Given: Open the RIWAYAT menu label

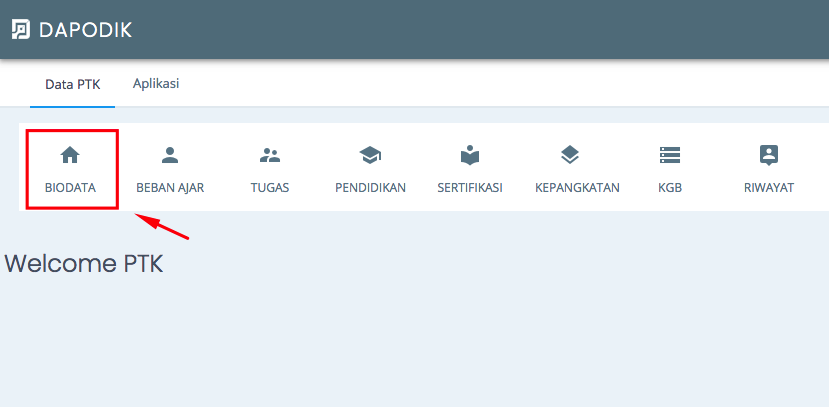Looking at the screenshot, I should (x=769, y=188).
